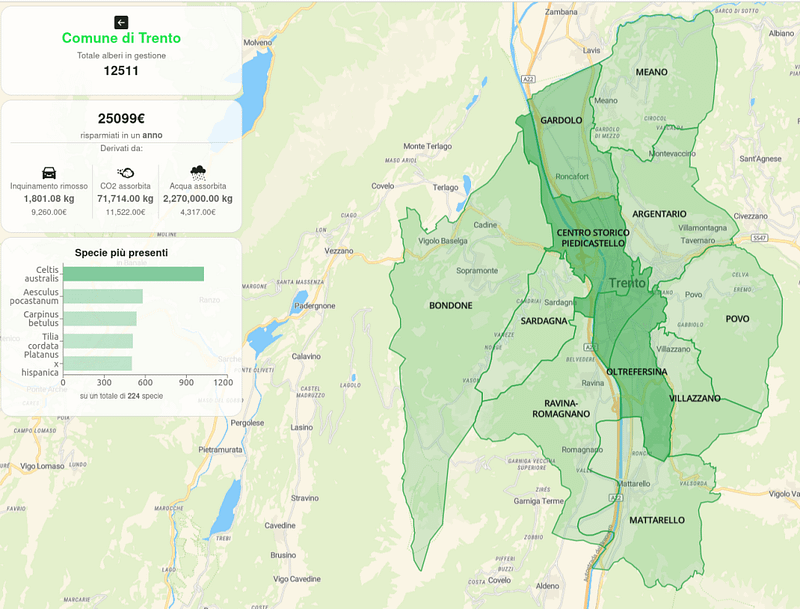Click the Zambana town label
Image resolution: width=800 pixels, height=609 pixels.
click(561, 12)
